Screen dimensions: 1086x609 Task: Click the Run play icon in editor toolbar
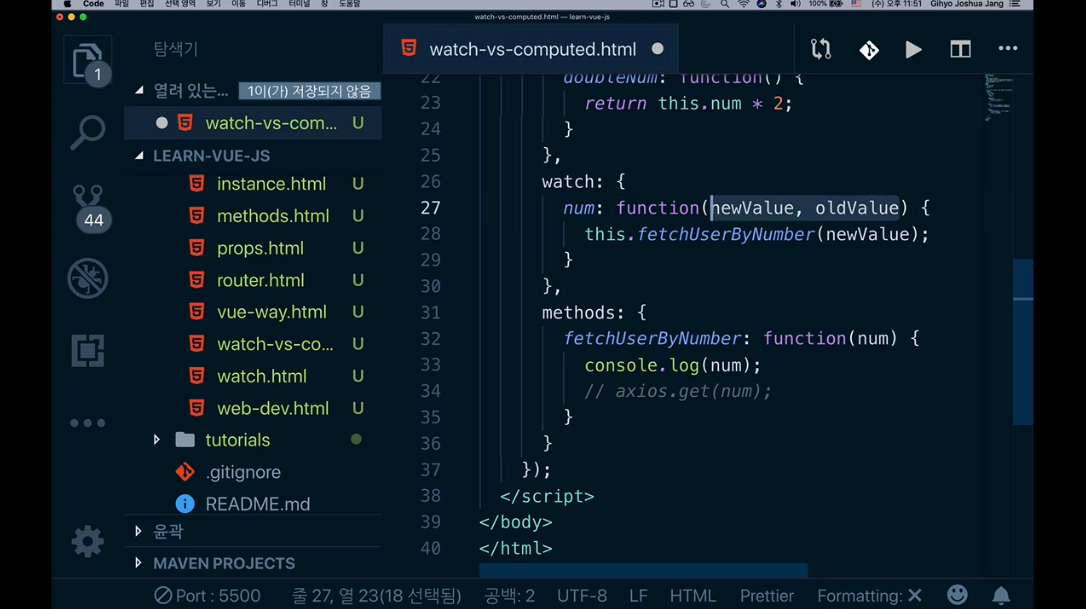pos(913,49)
